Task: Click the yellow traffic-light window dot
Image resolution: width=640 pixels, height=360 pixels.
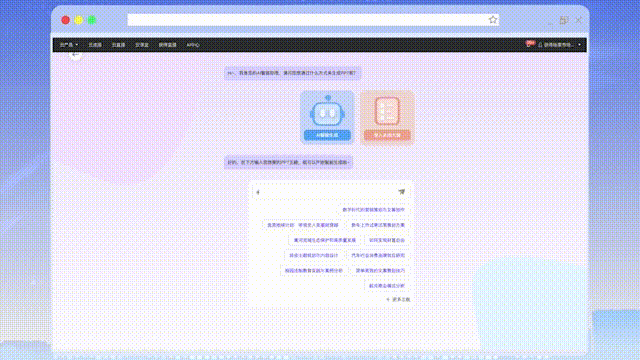Action: click(79, 20)
